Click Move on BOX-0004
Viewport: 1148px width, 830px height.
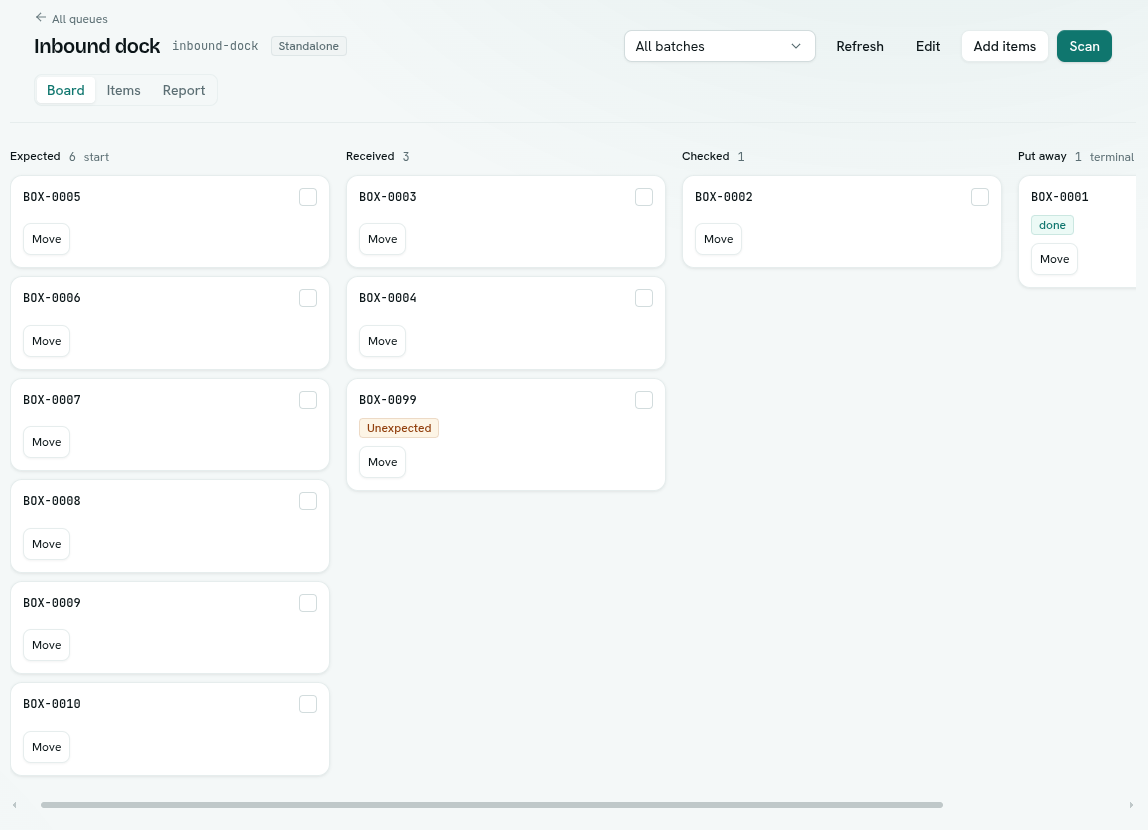pos(382,341)
